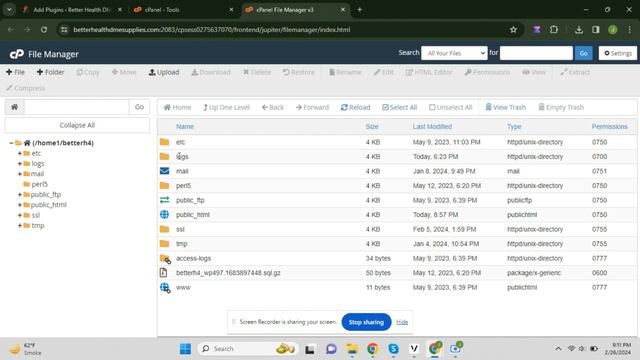Select the access-logs name text
Screen dimensions: 640x360
click(193, 258)
